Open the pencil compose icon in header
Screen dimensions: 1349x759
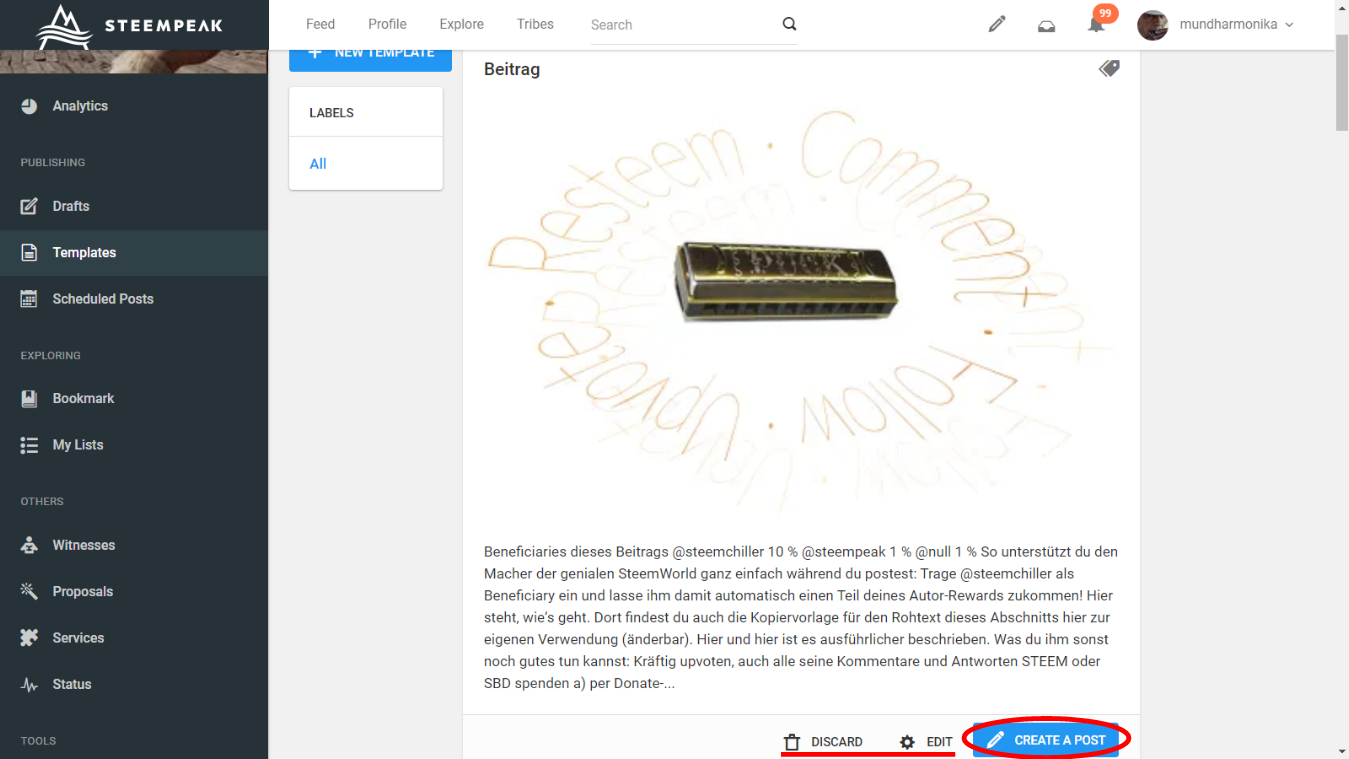tap(996, 24)
